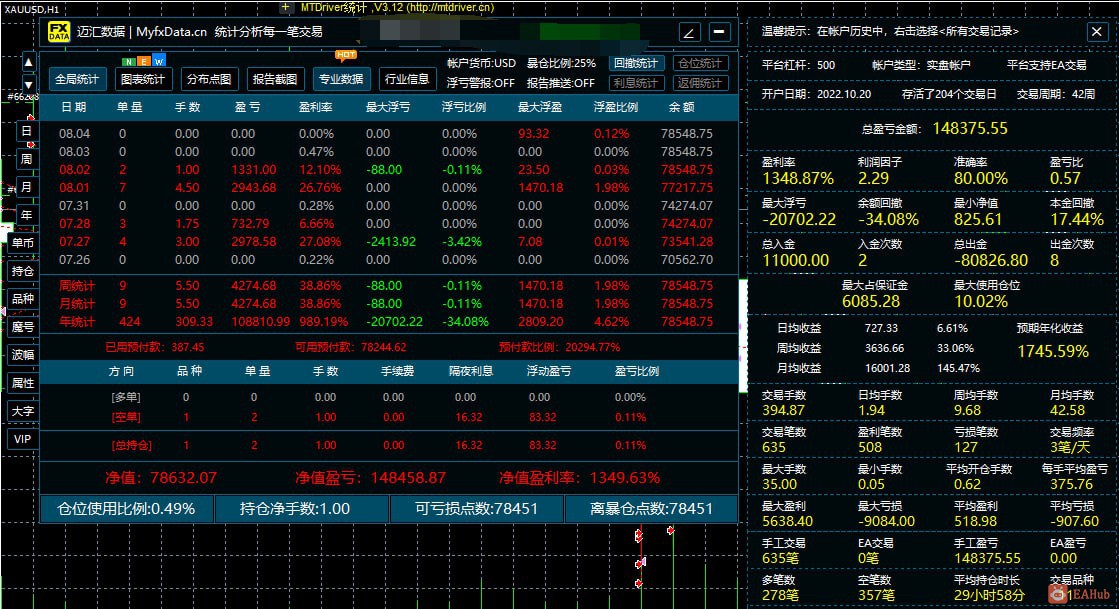Toggle 浮亏警报 OFF setting
This screenshot has height=609, width=1119.
(480, 83)
